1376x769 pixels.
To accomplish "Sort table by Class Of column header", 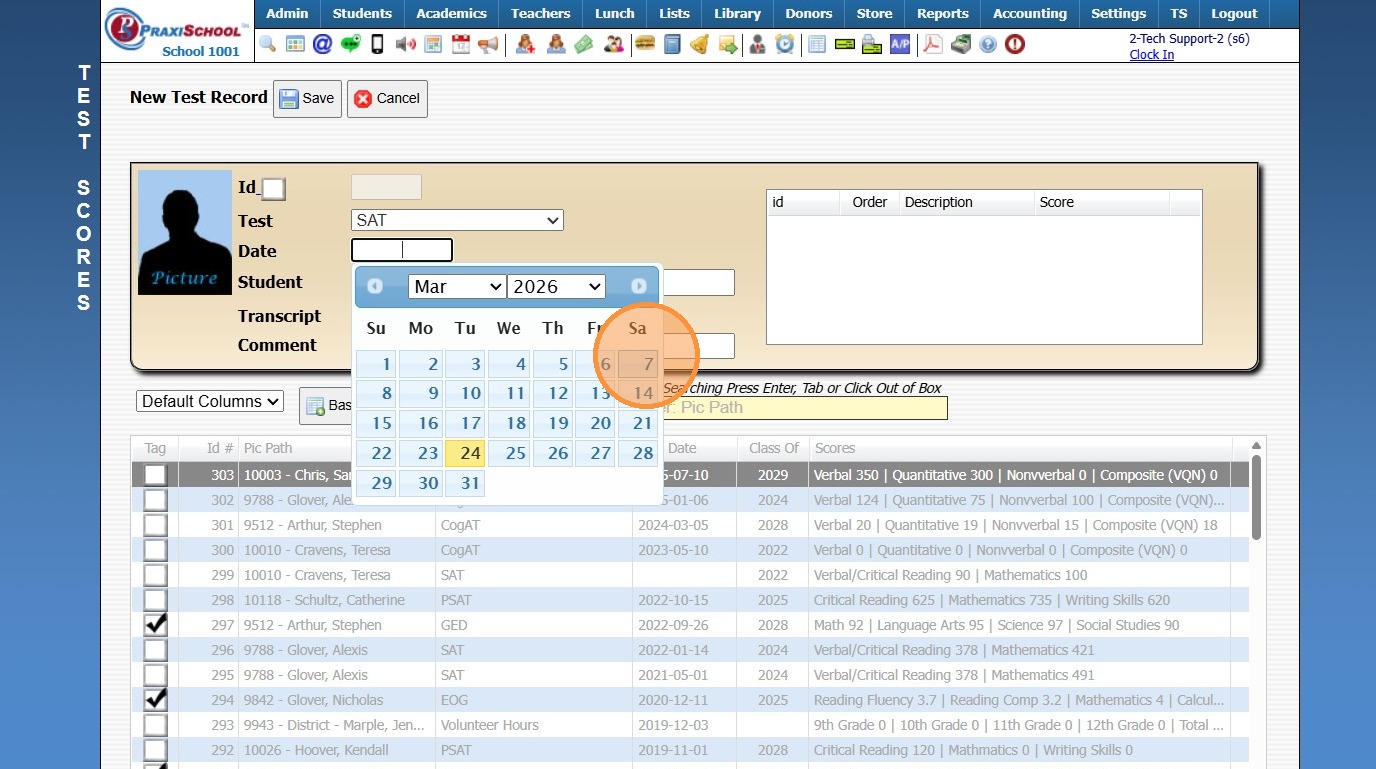I will [773, 448].
